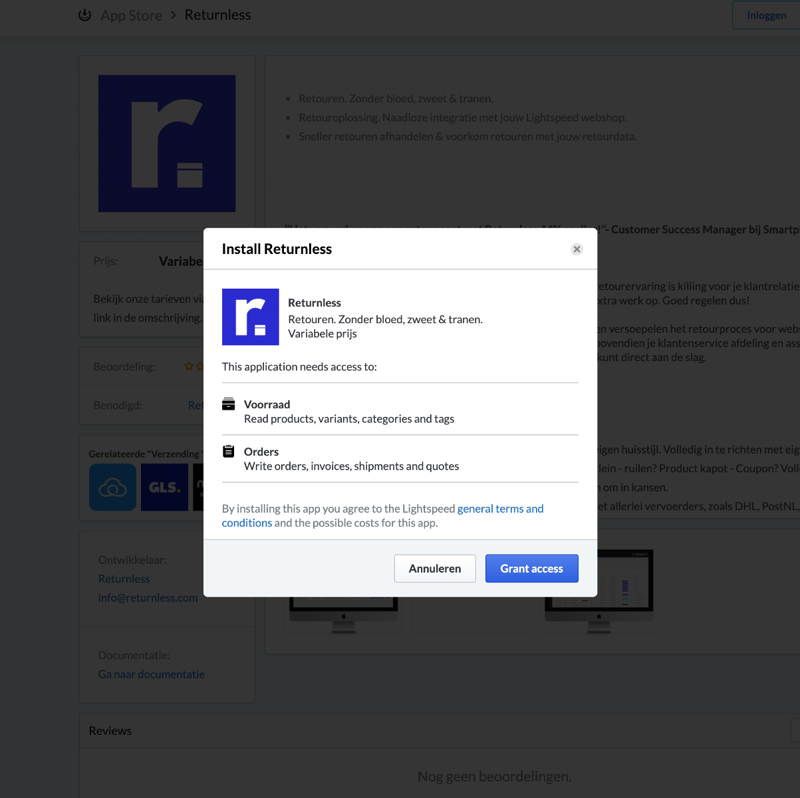The image size is (800, 798).
Task: Open the right iMac screenshot thumbnail
Action: (x=599, y=592)
